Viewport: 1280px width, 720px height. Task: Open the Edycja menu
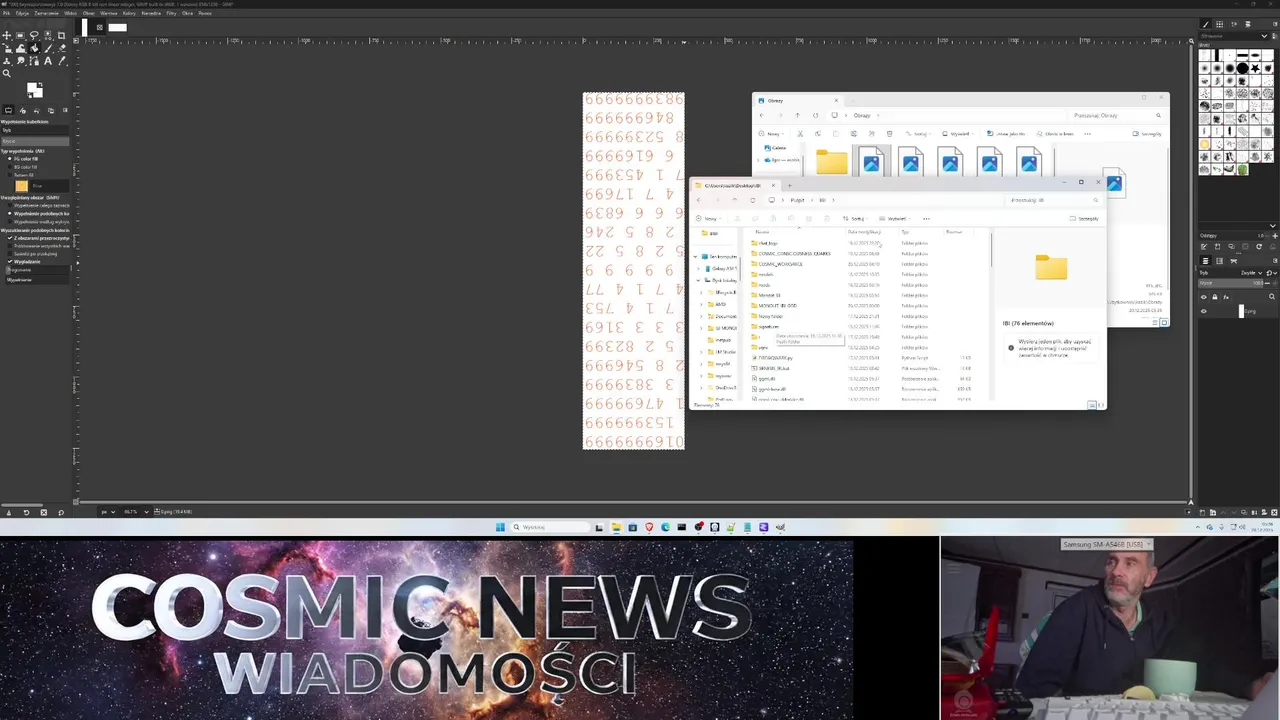coord(22,13)
